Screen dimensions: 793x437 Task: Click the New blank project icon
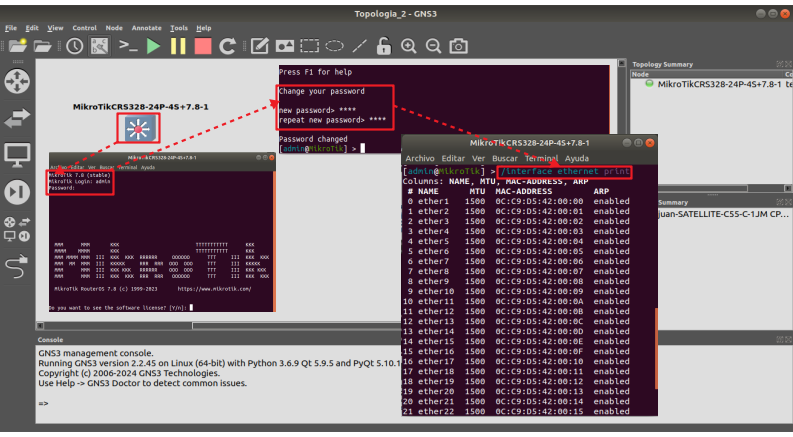[17, 46]
